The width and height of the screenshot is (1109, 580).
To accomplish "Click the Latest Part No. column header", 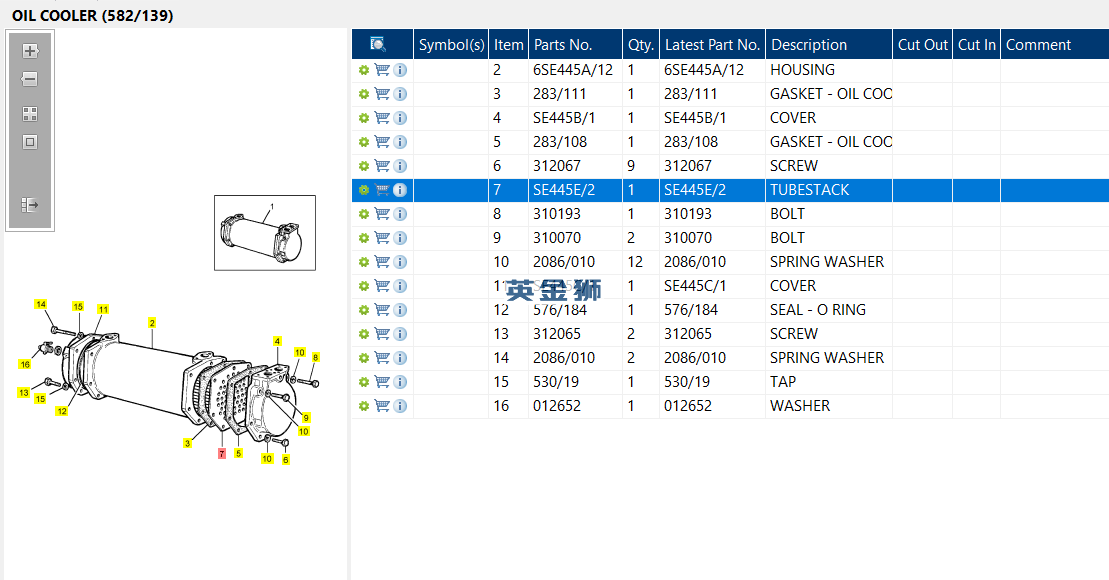I will (x=712, y=45).
